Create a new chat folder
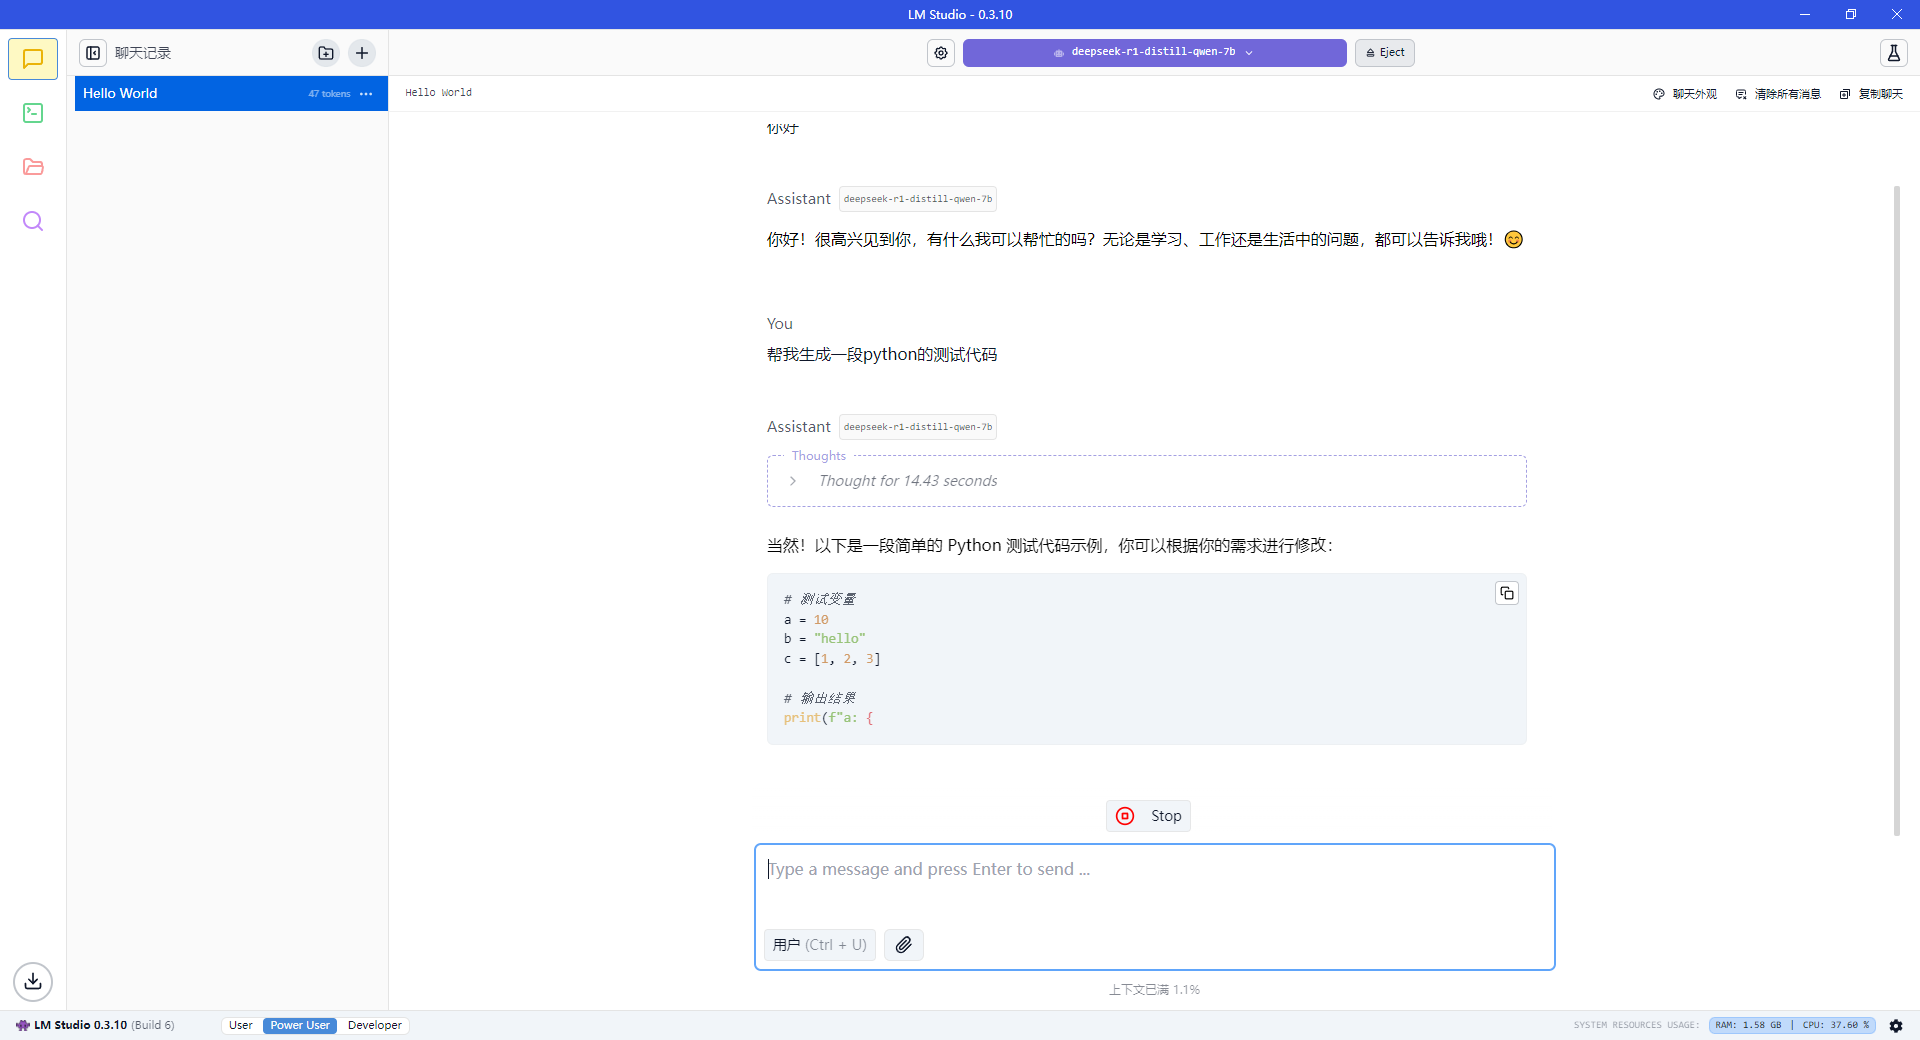This screenshot has width=1920, height=1040. tap(326, 53)
